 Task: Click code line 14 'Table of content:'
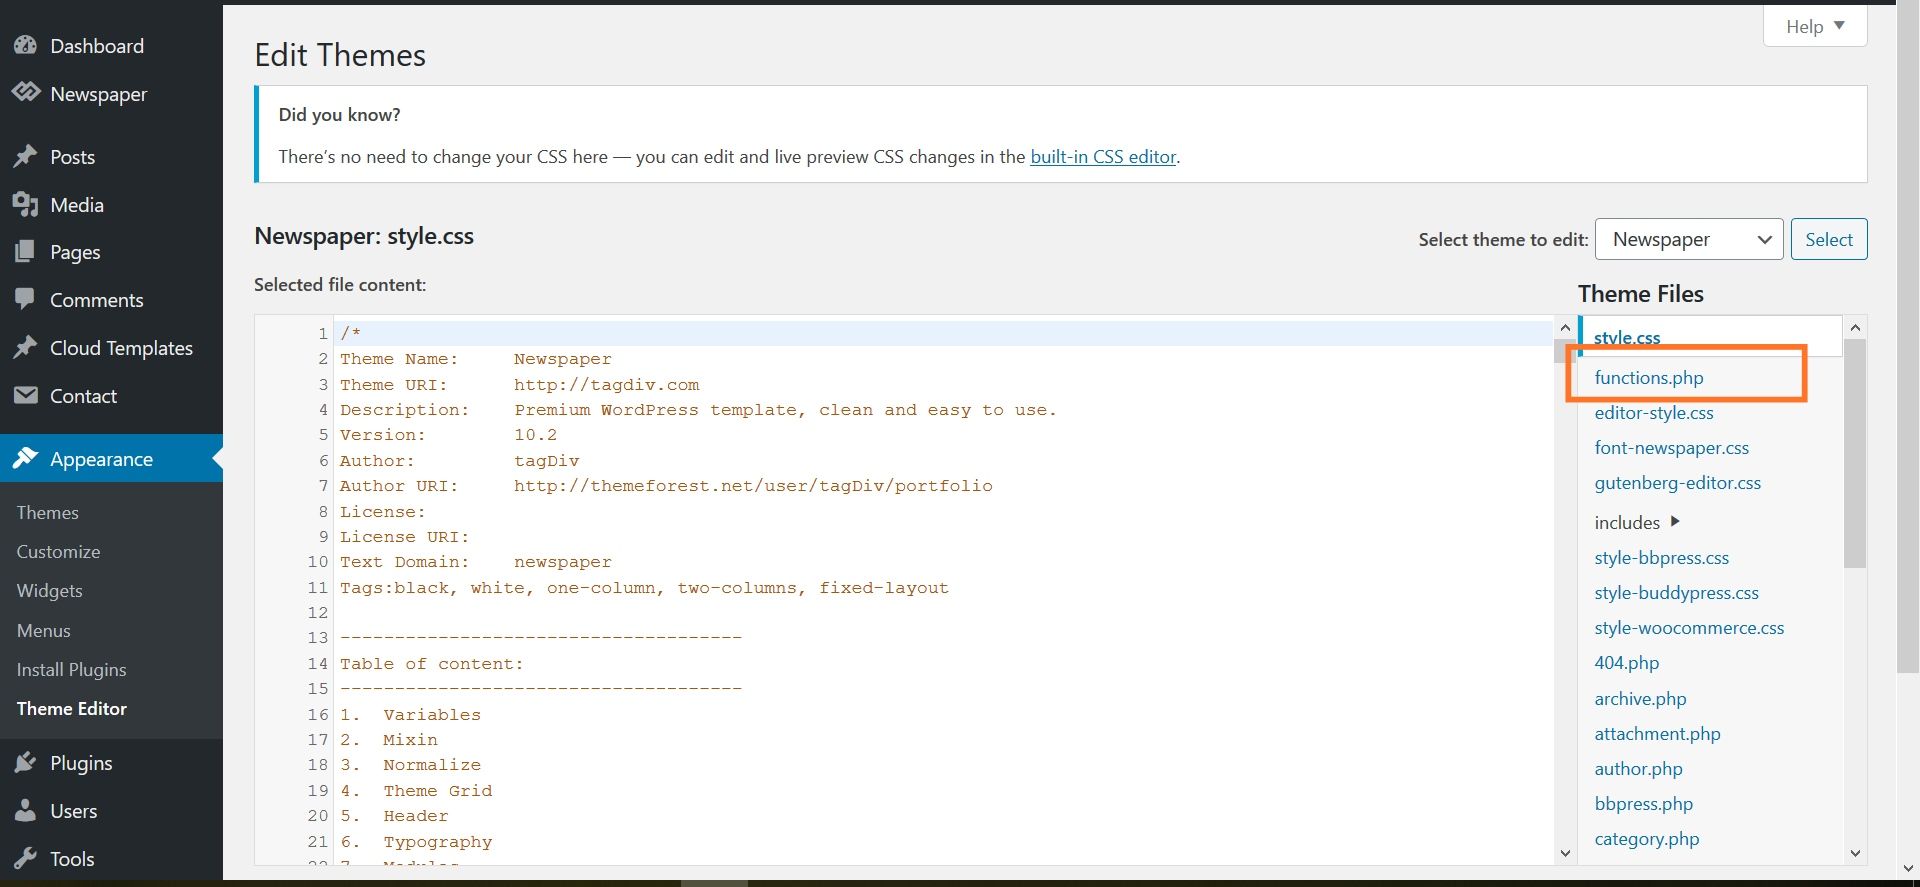[x=431, y=664]
